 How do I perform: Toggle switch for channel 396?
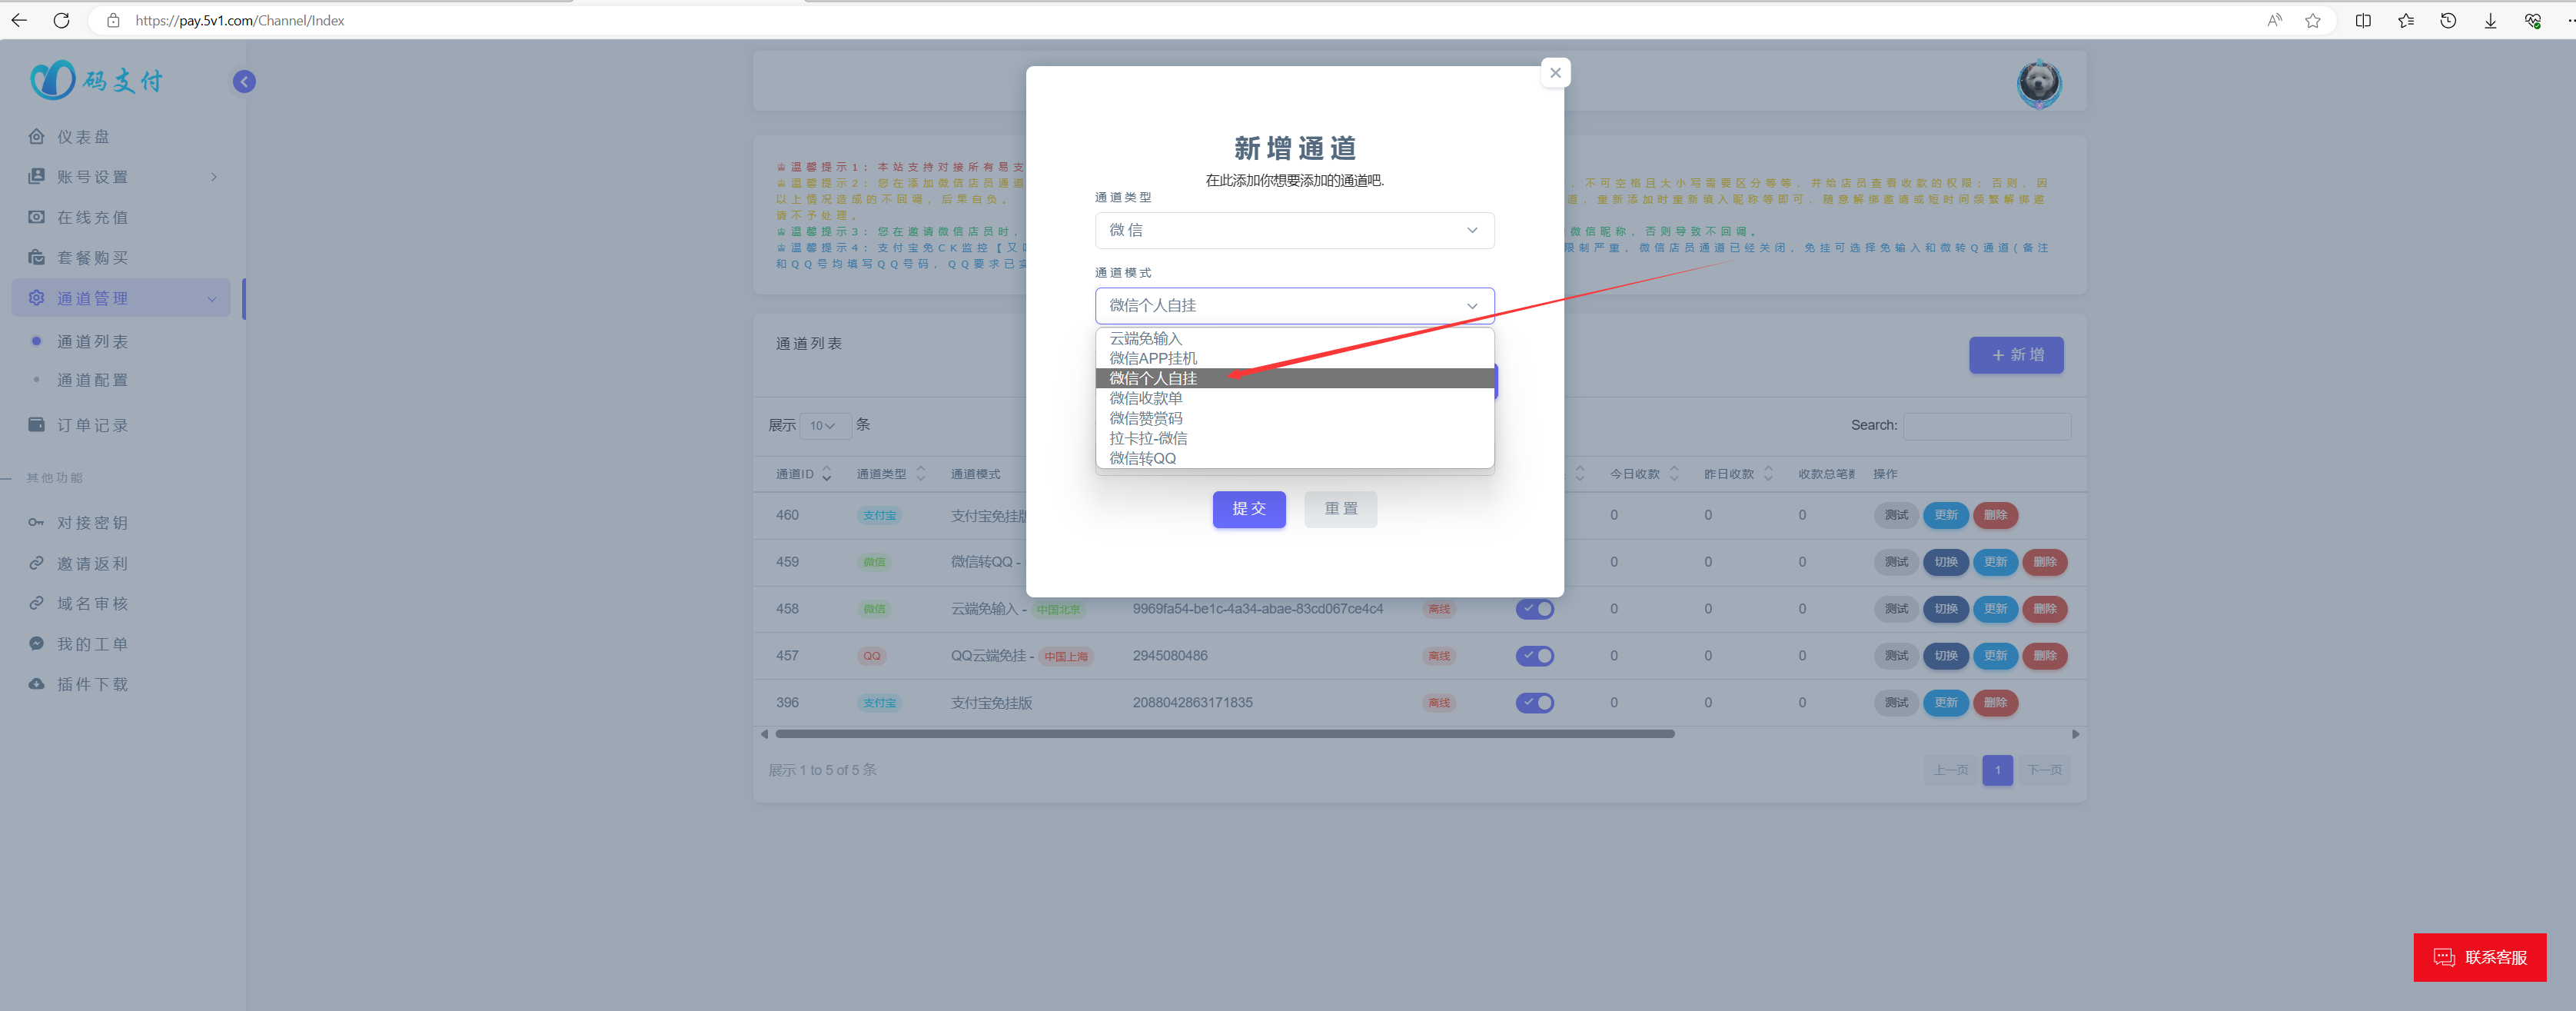(1534, 703)
